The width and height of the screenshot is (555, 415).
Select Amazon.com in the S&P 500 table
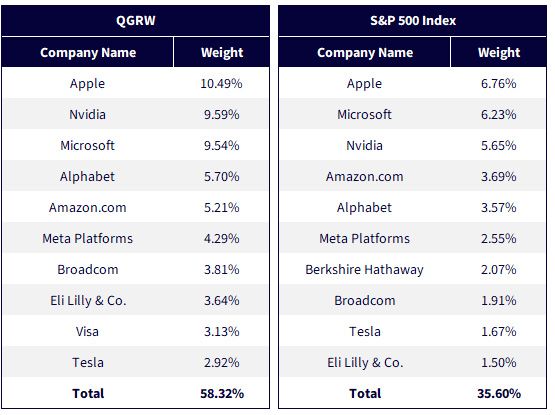(x=365, y=177)
